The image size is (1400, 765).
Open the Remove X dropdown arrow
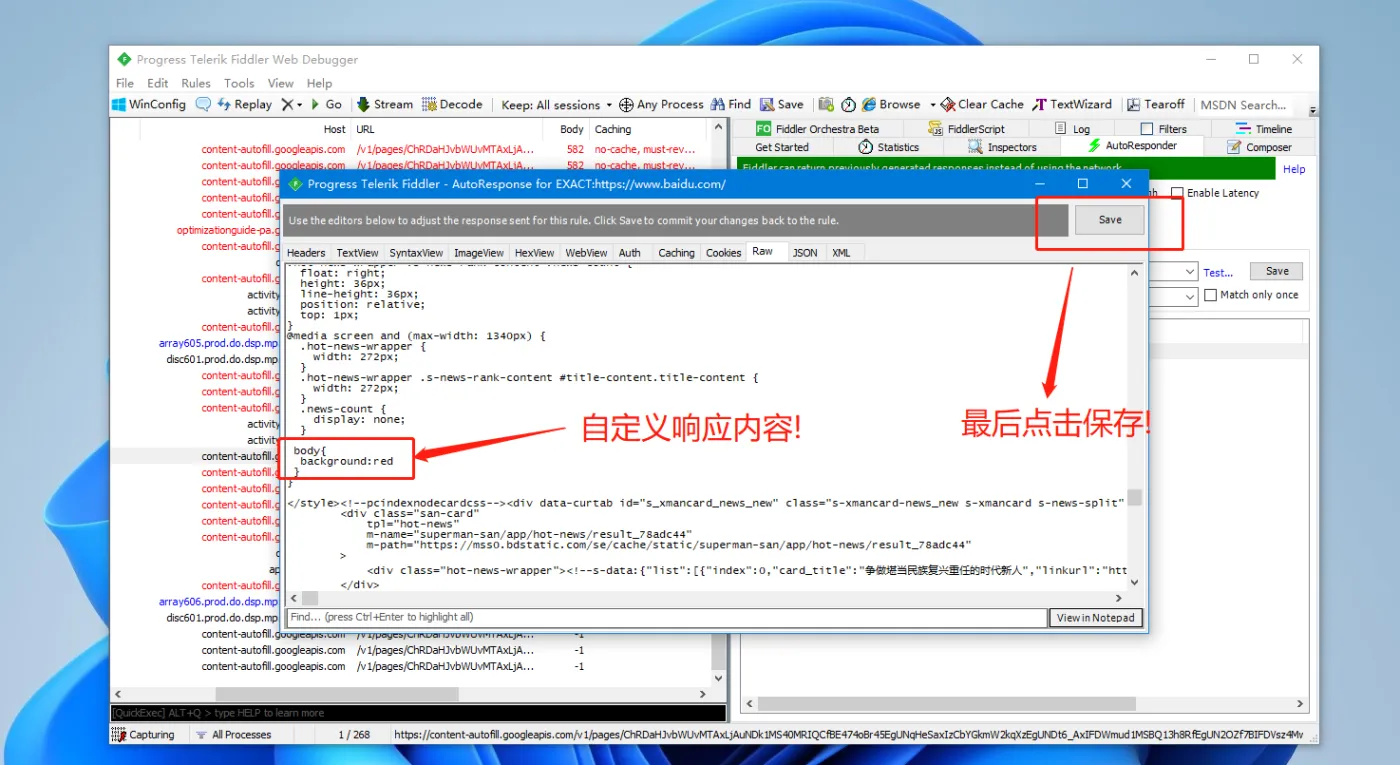[298, 104]
